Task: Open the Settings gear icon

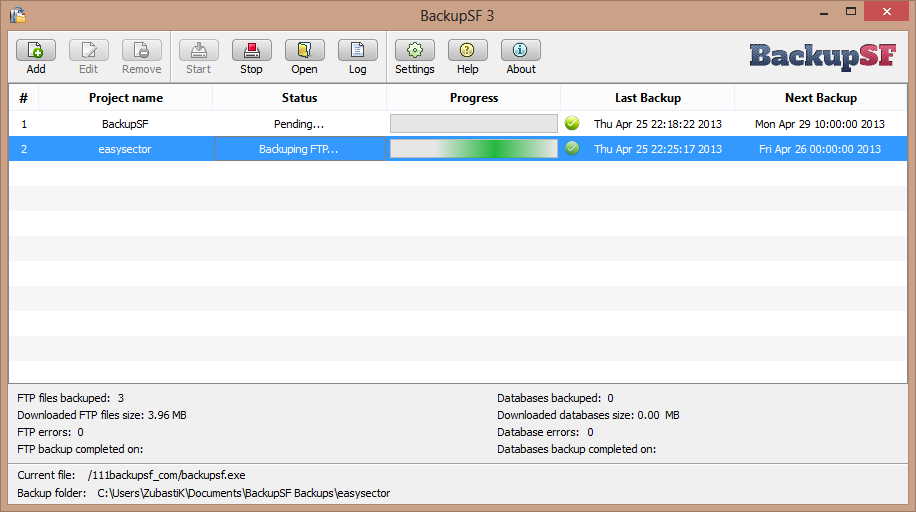Action: pos(415,57)
